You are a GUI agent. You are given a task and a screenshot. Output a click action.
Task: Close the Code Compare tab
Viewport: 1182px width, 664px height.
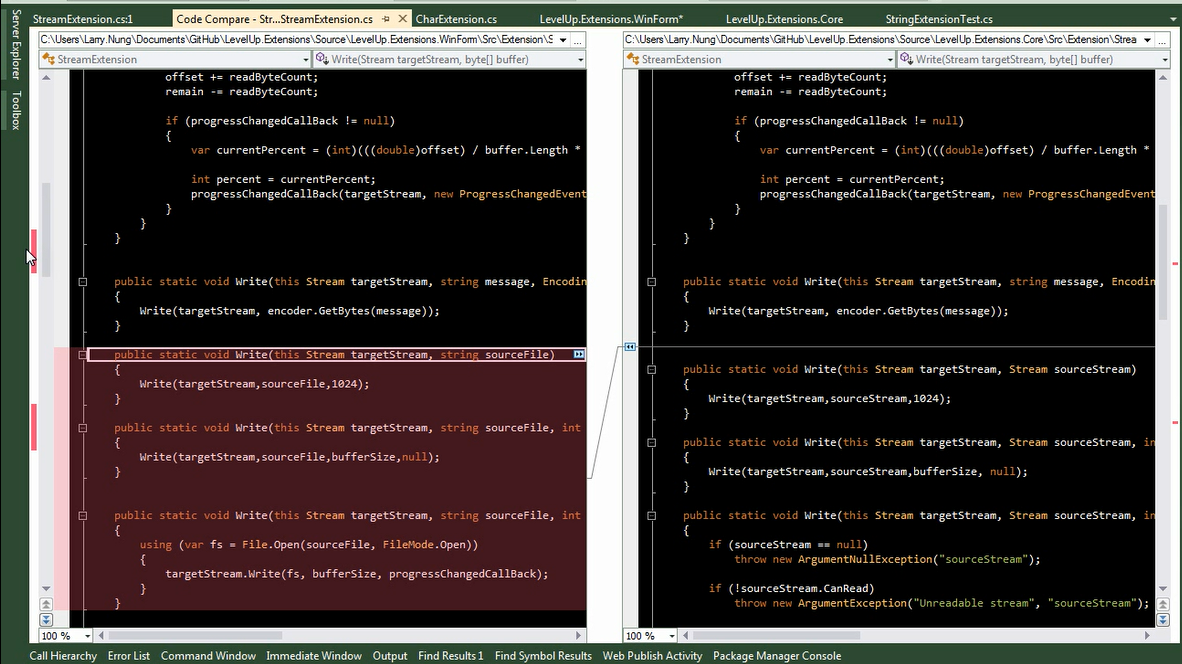point(403,19)
